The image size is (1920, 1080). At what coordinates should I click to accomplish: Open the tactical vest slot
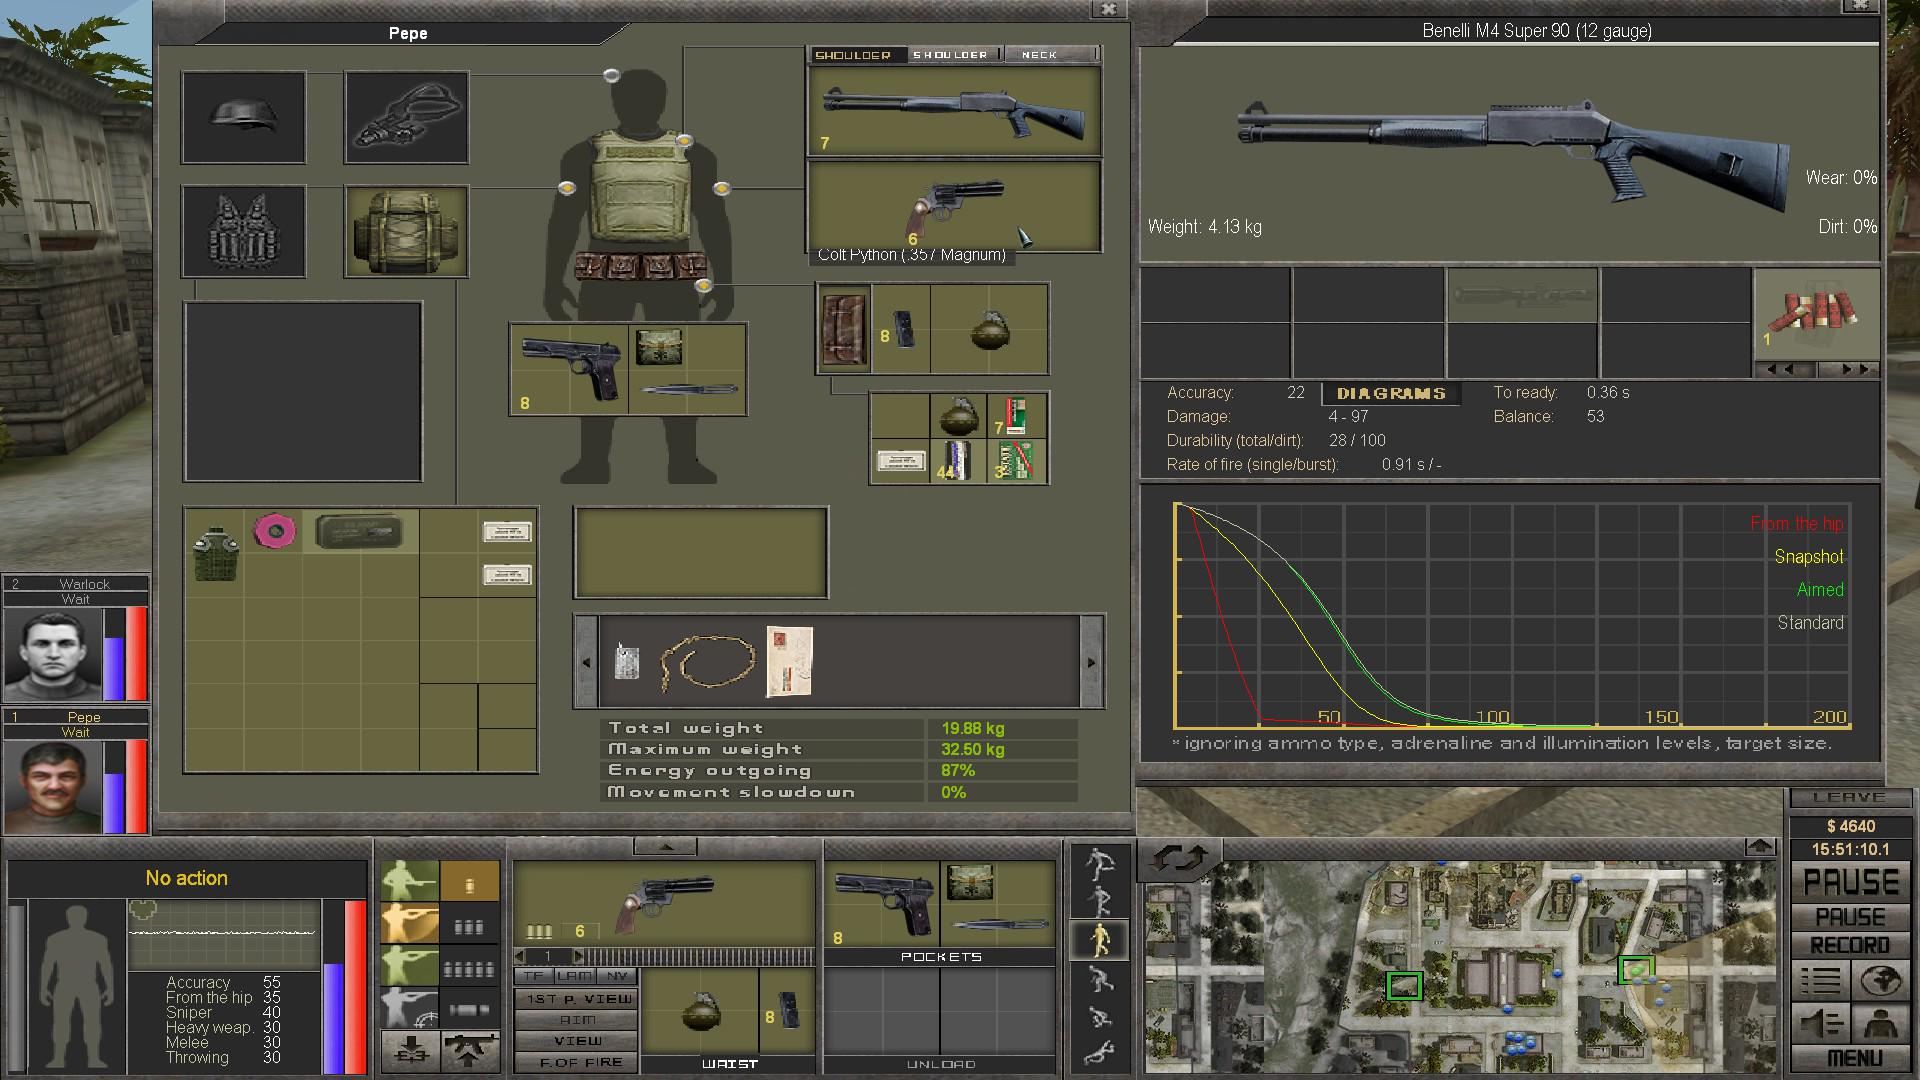coord(243,231)
